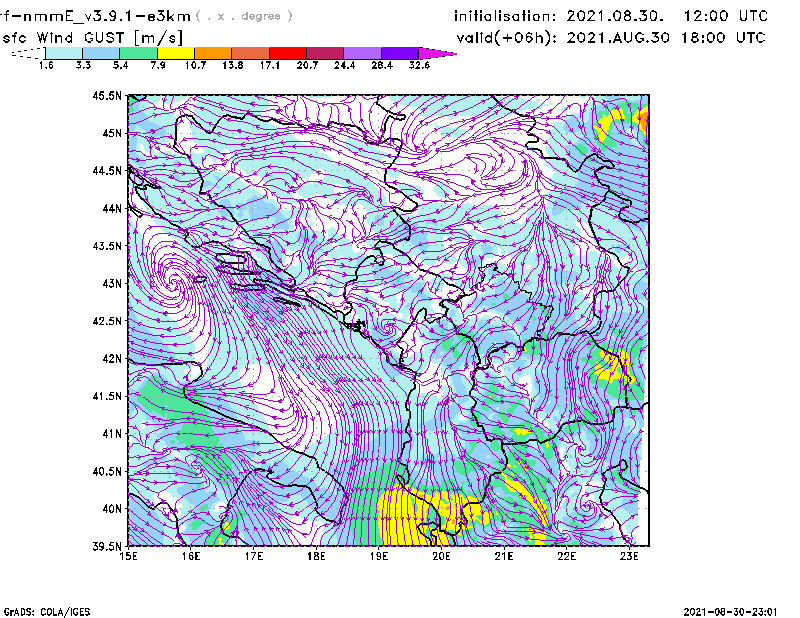Click the "15E" longitude label
Screen dimensions: 800x618
(x=128, y=556)
